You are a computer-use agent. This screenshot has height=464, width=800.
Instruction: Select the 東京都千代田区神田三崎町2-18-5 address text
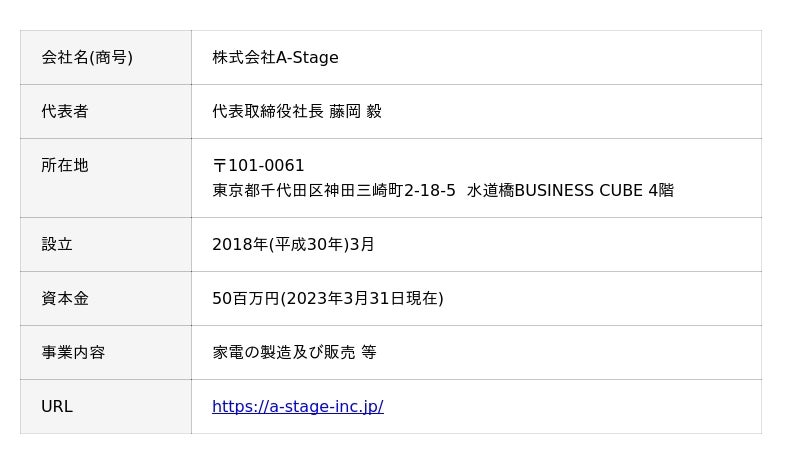click(334, 190)
